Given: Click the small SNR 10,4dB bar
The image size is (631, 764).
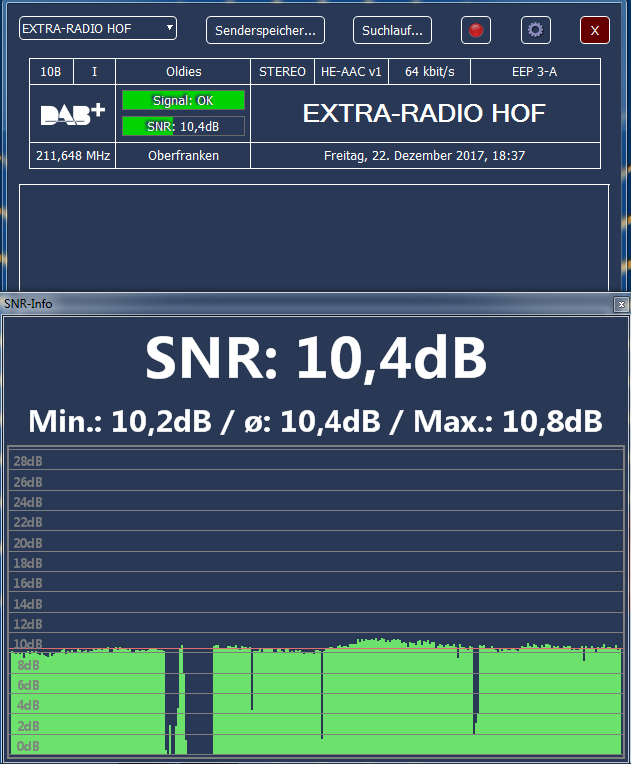Looking at the screenshot, I should 183,126.
